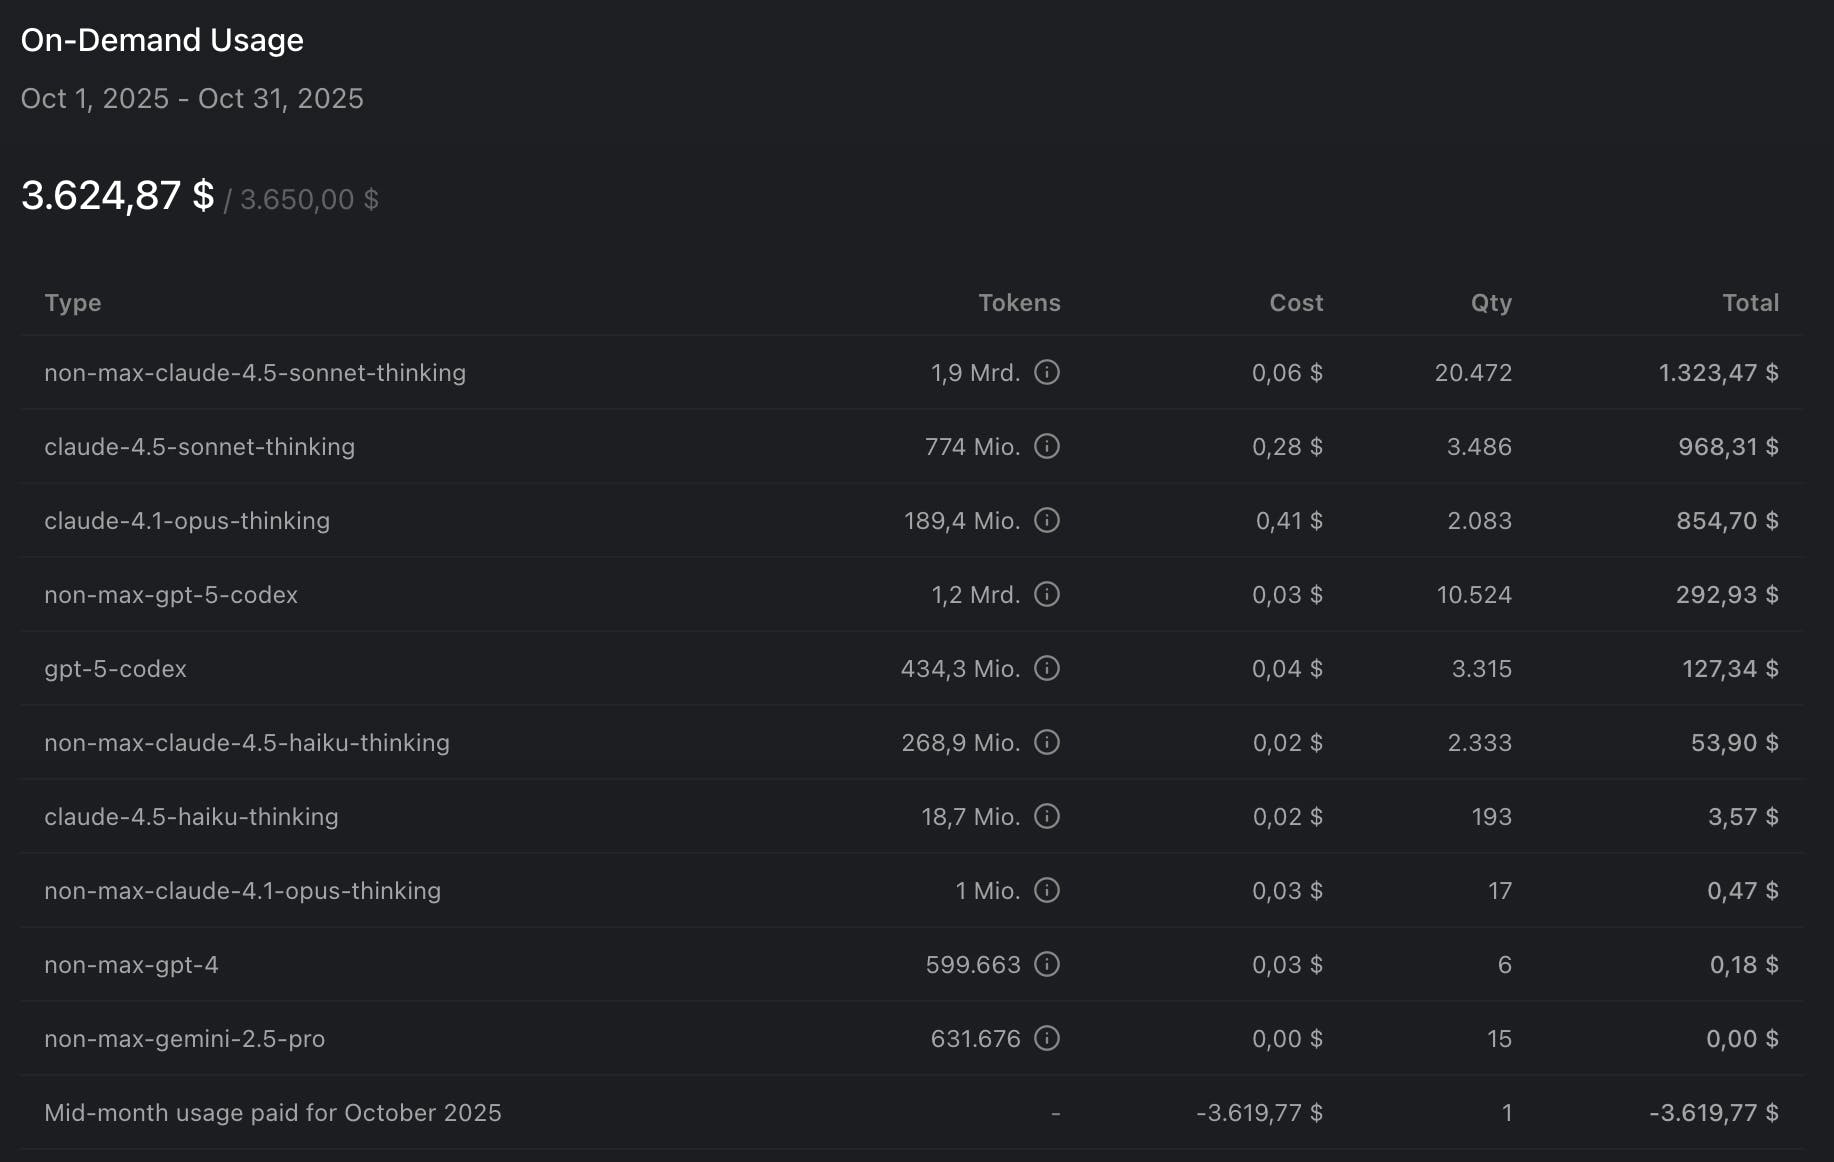1834x1162 pixels.
Task: Click the quantity 3.486
Action: click(1479, 446)
